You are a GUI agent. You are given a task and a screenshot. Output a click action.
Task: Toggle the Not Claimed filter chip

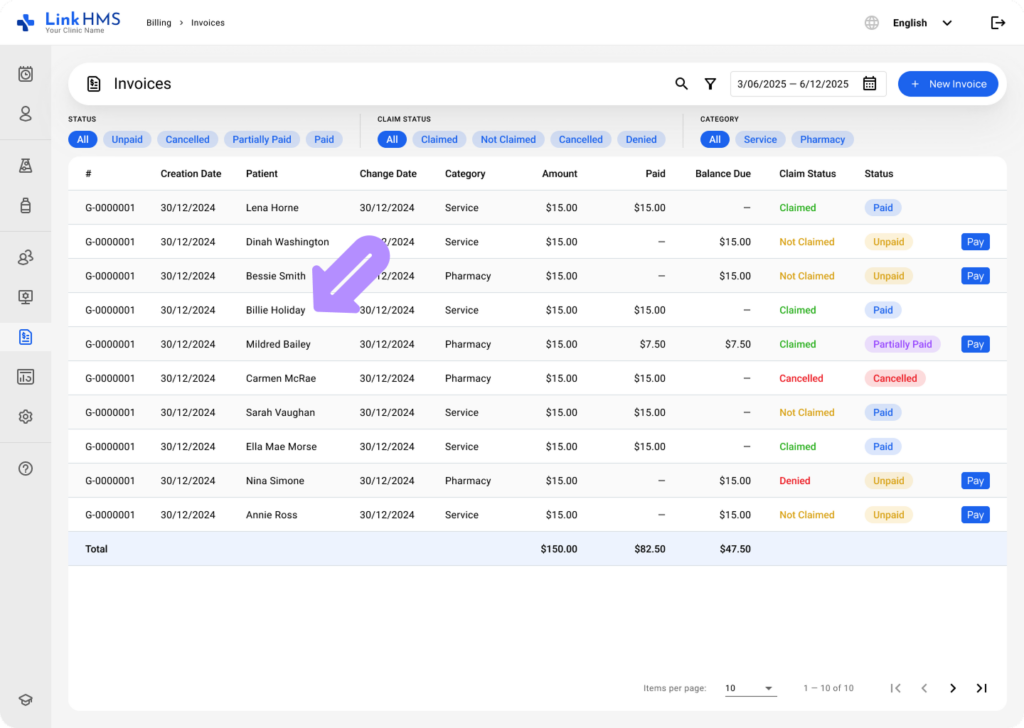pyautogui.click(x=508, y=139)
